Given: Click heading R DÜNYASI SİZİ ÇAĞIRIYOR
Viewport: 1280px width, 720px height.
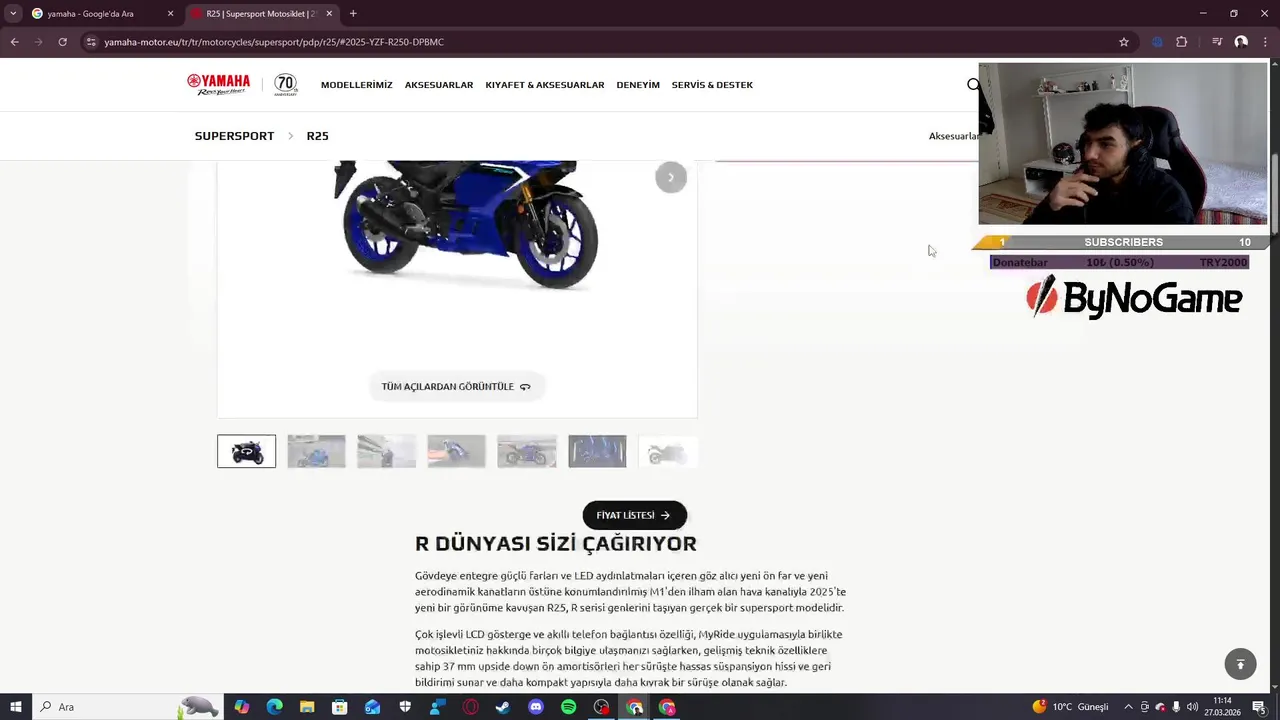Looking at the screenshot, I should 556,544.
